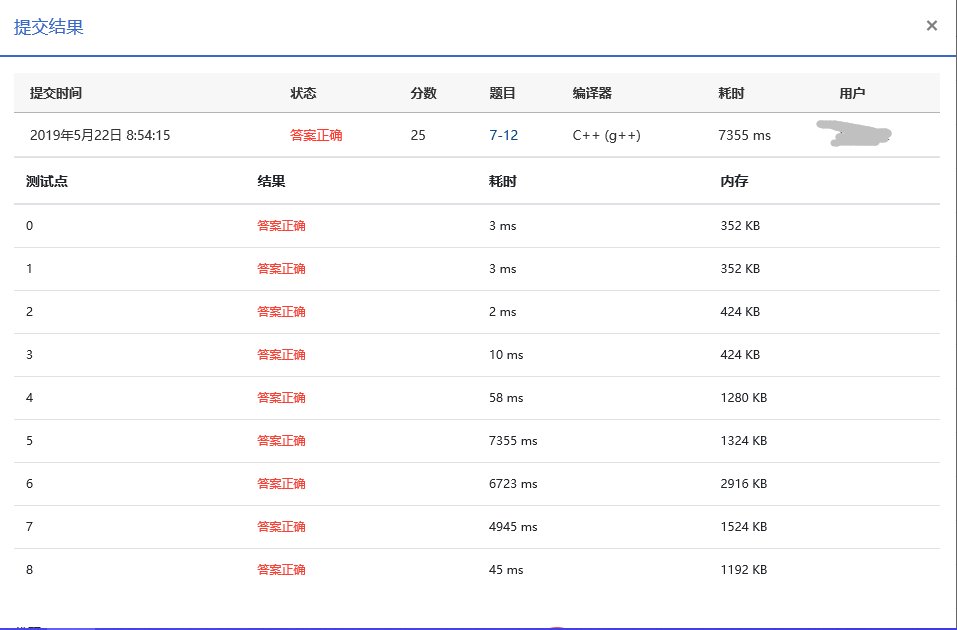Click compiler value C++ (g++)
Viewport: 957px width, 630px height.
[x=607, y=136]
